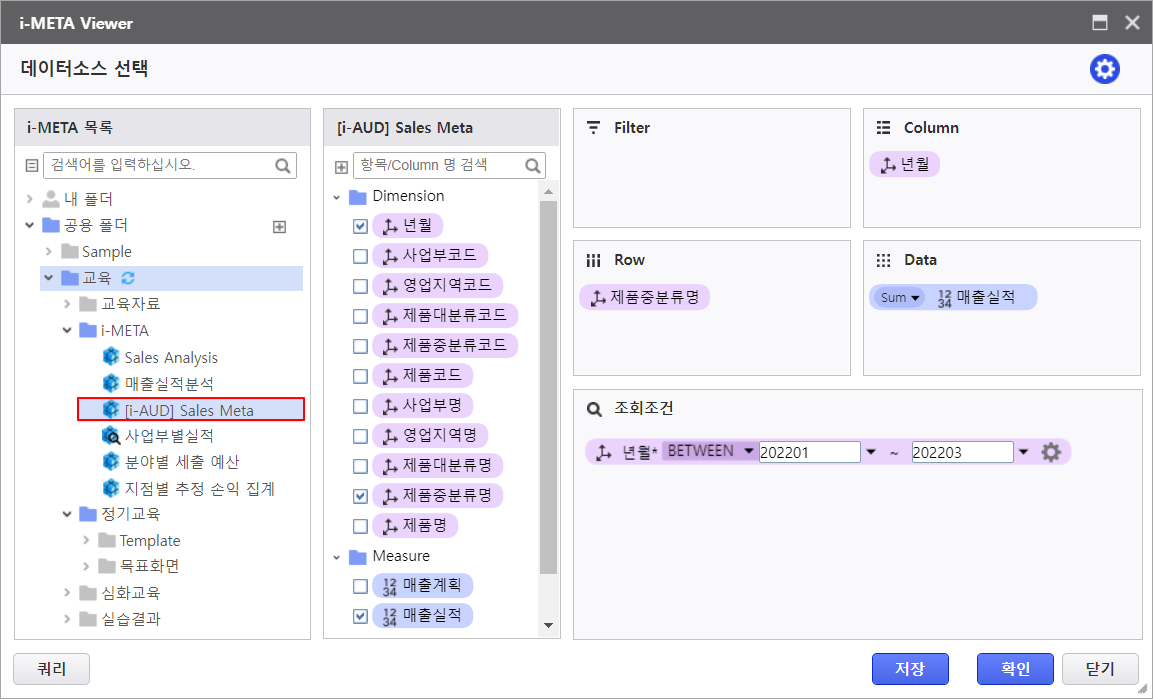
Task: Click the refresh icon next to 교육 folder
Action: pyautogui.click(x=127, y=278)
